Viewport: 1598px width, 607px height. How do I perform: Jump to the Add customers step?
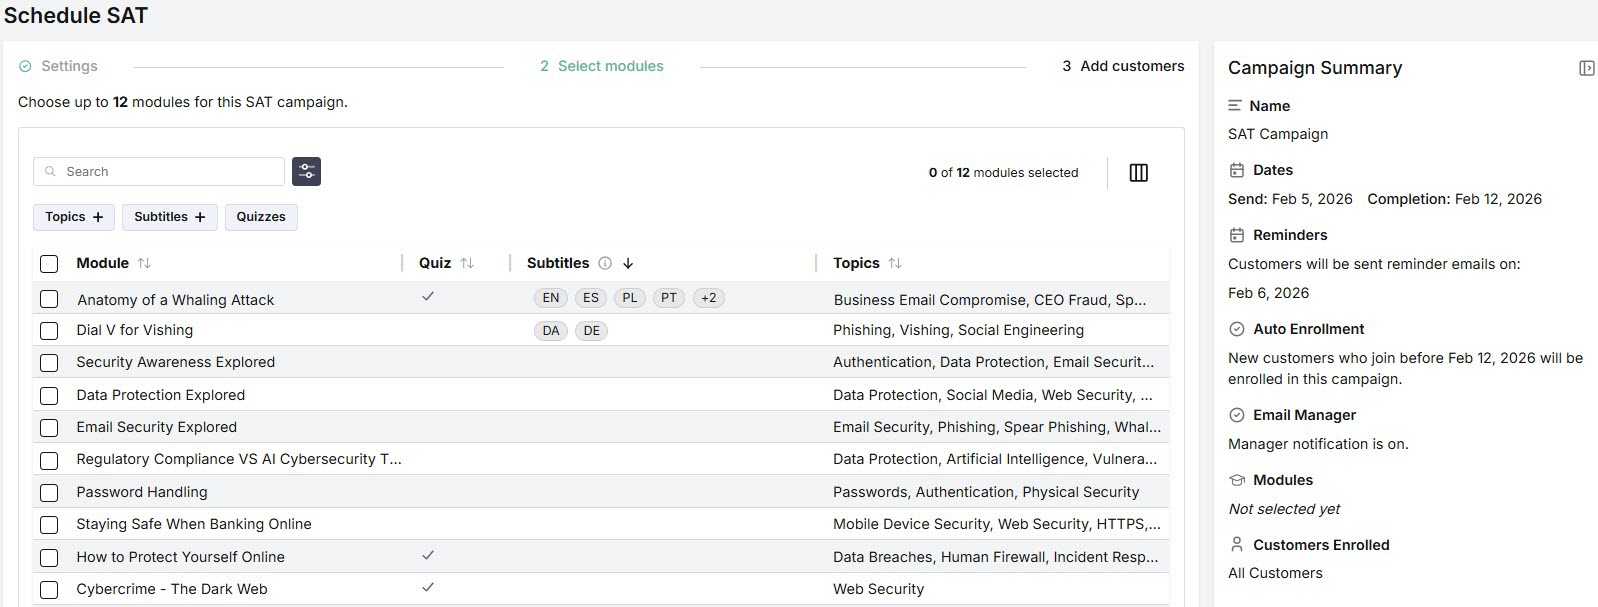pos(1131,66)
